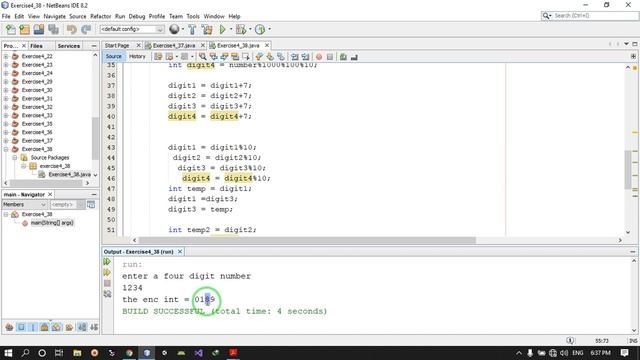This screenshot has height=360, width=640.
Task: Click the Stop Macro Recording icon in the editor toolbar
Action: point(330,57)
